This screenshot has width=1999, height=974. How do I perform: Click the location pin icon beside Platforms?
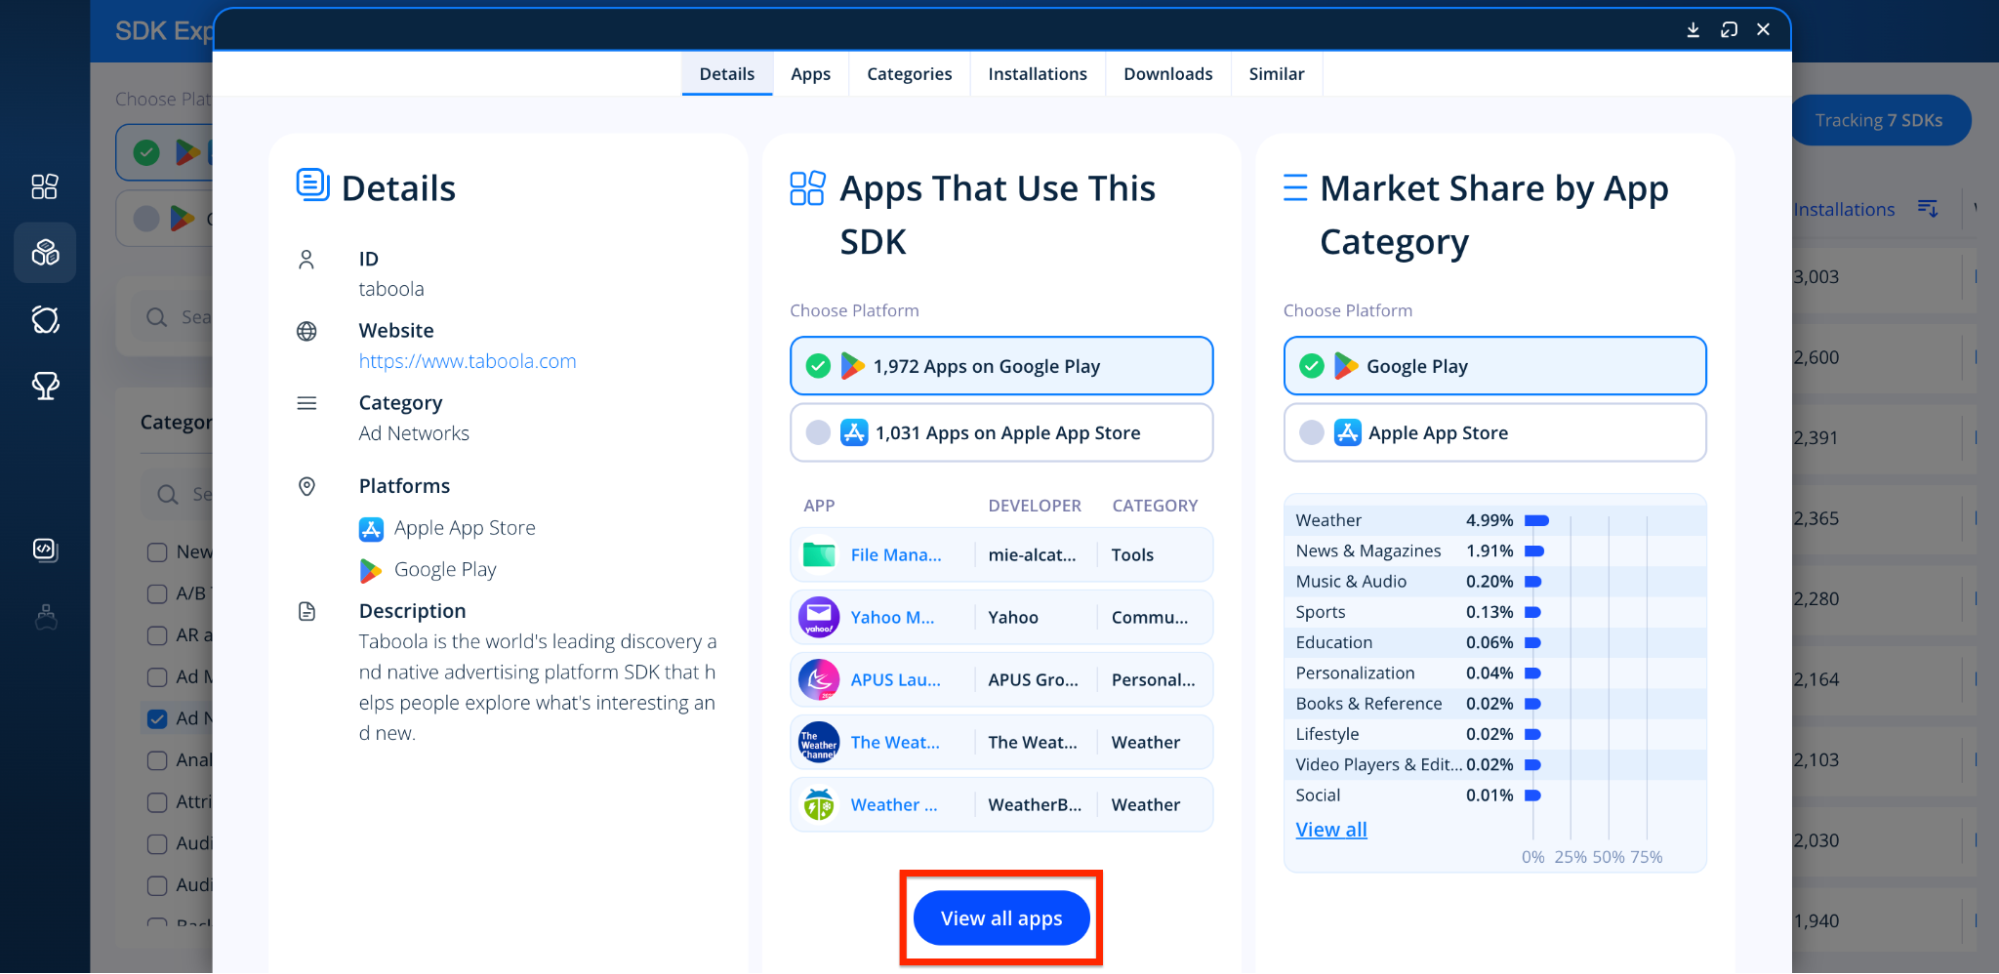(307, 487)
